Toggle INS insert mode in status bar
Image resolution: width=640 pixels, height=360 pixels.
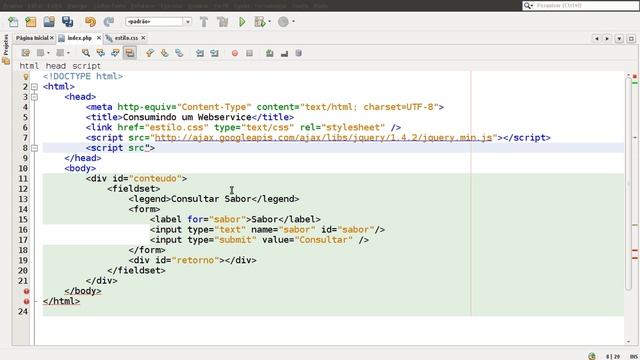pos(633,356)
